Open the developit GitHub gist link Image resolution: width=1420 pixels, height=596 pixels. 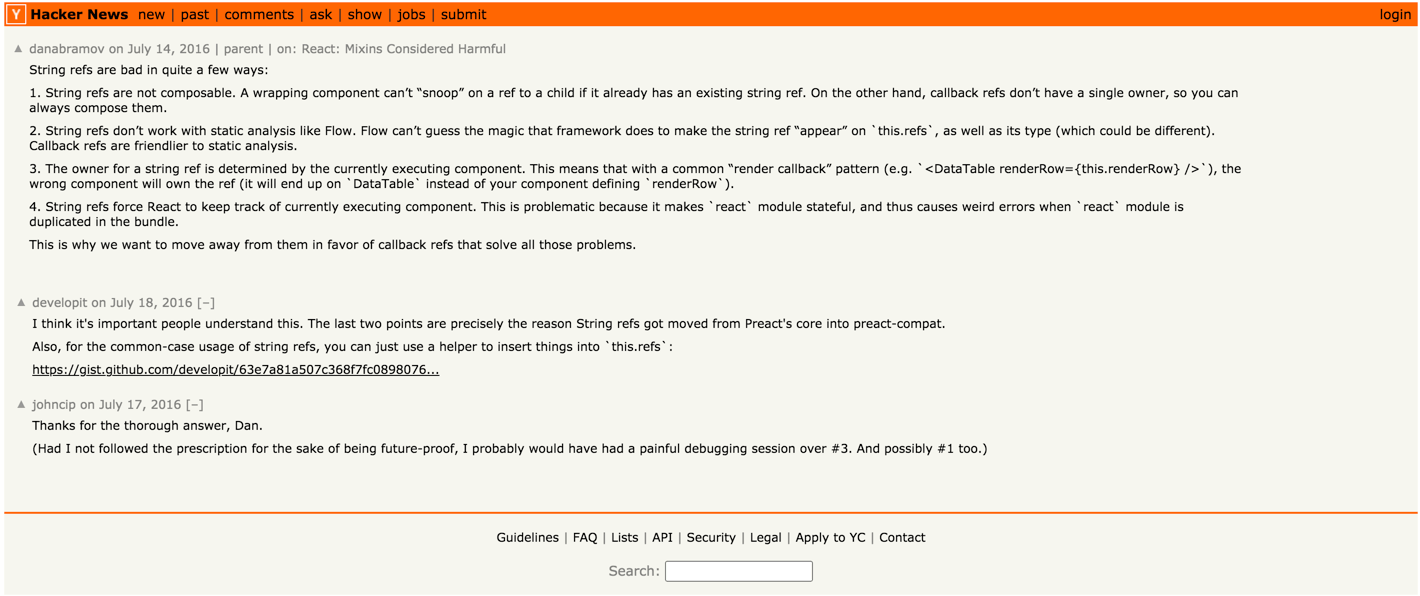(236, 370)
